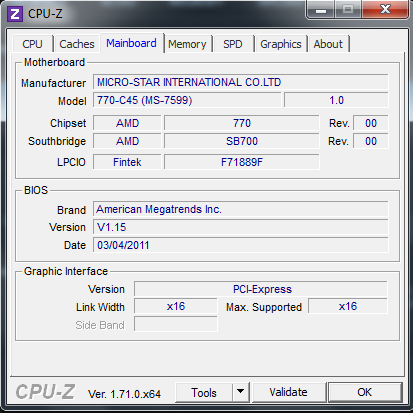The height and width of the screenshot is (414, 413).
Task: Click the maximize button in title bar
Action: (348, 9)
